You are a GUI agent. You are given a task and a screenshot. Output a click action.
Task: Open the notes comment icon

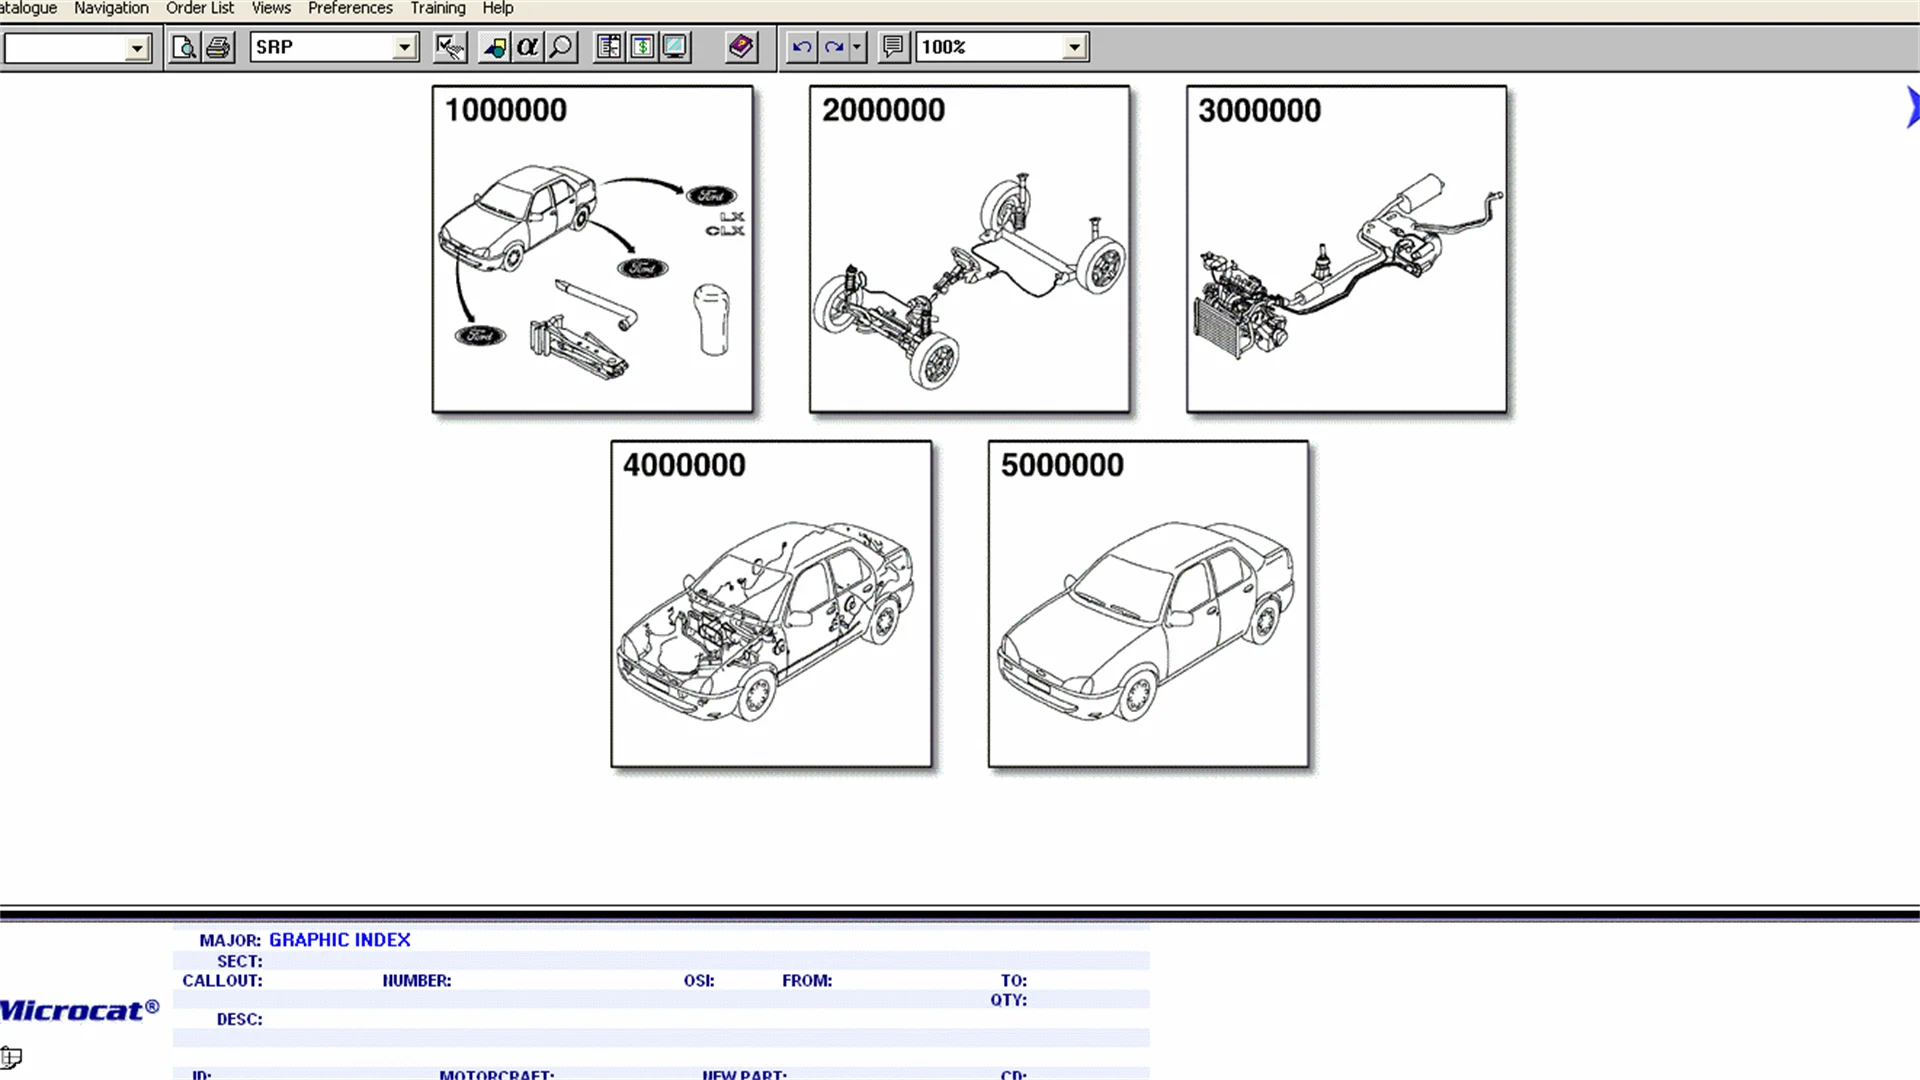point(893,47)
